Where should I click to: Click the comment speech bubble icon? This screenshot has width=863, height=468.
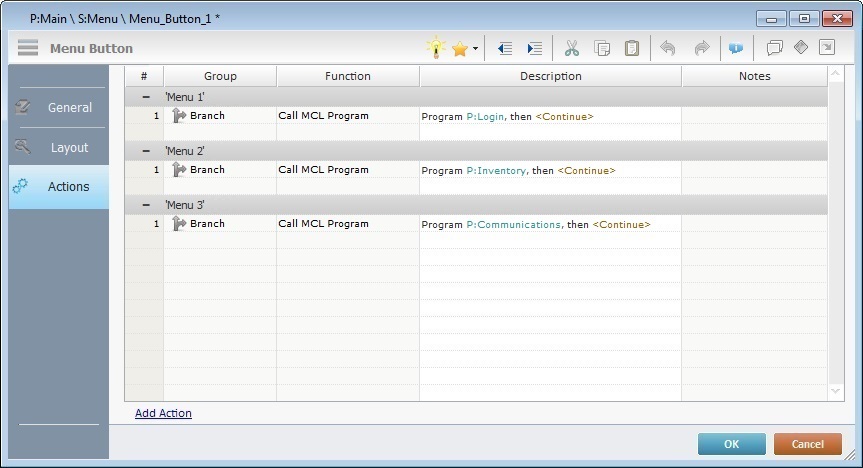(x=774, y=48)
